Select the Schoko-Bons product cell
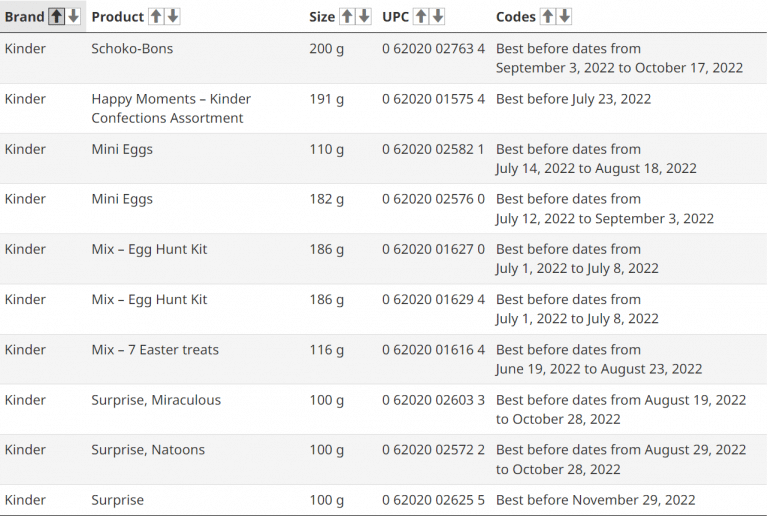The width and height of the screenshot is (768, 516). [132, 49]
